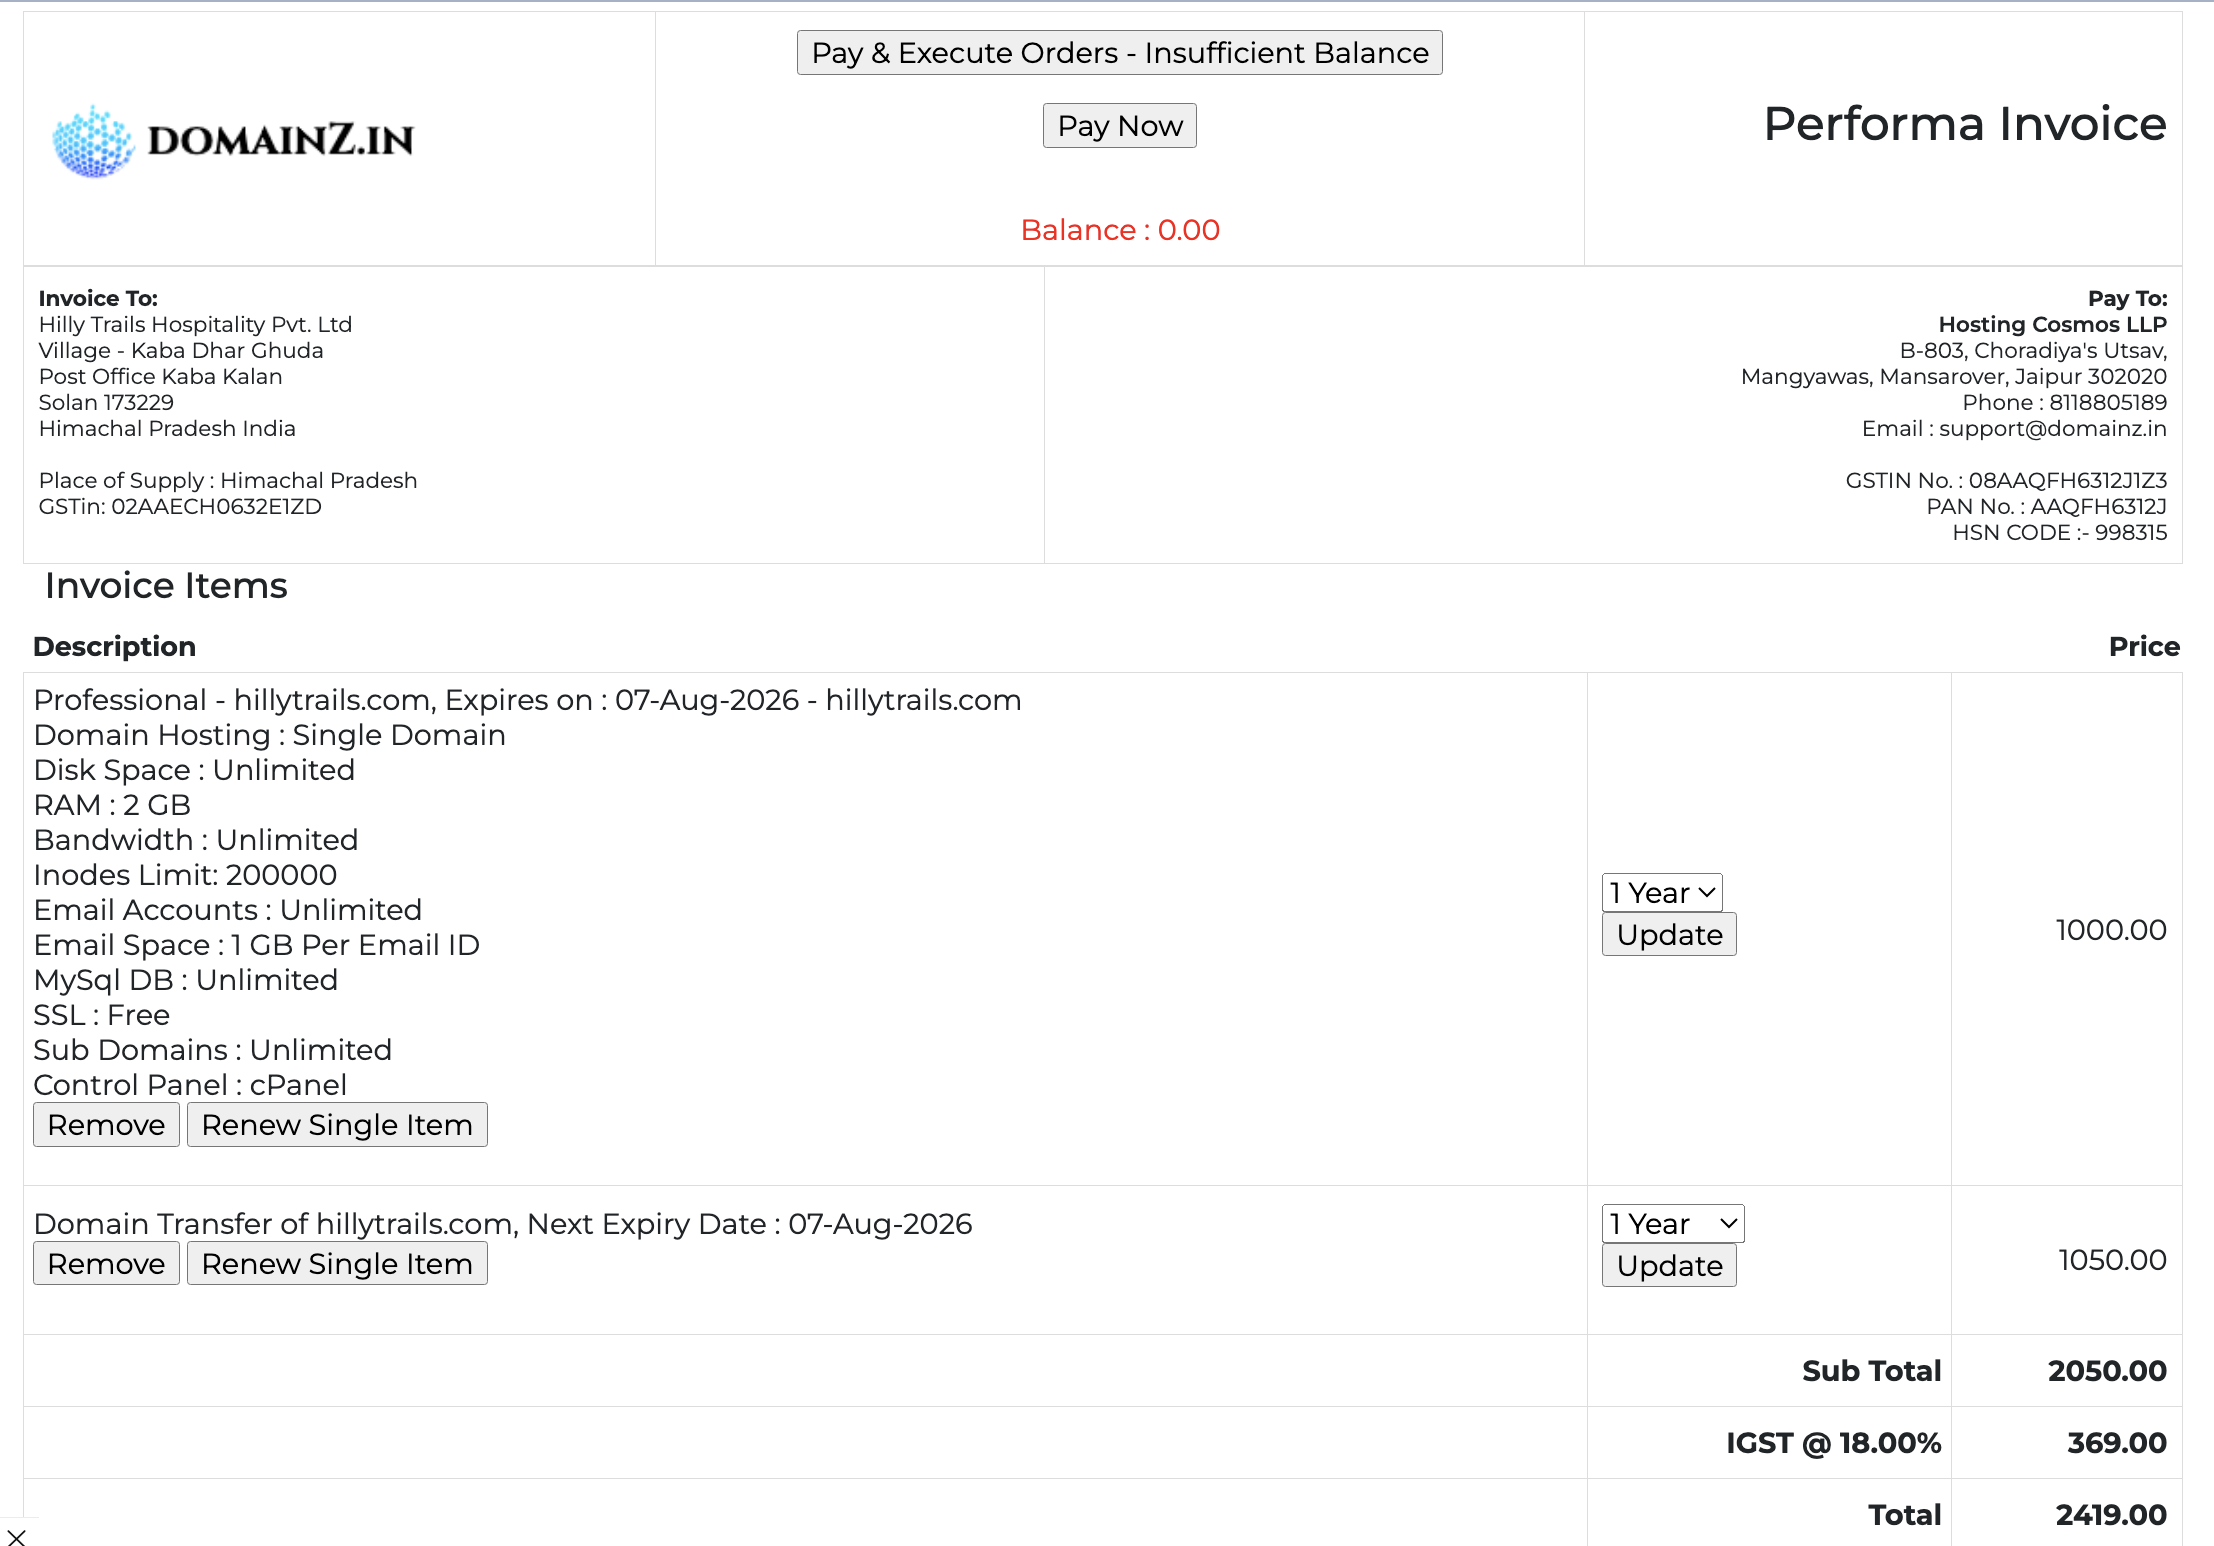The width and height of the screenshot is (2214, 1546).
Task: Remove the Professional hosting item
Action: pos(106,1125)
